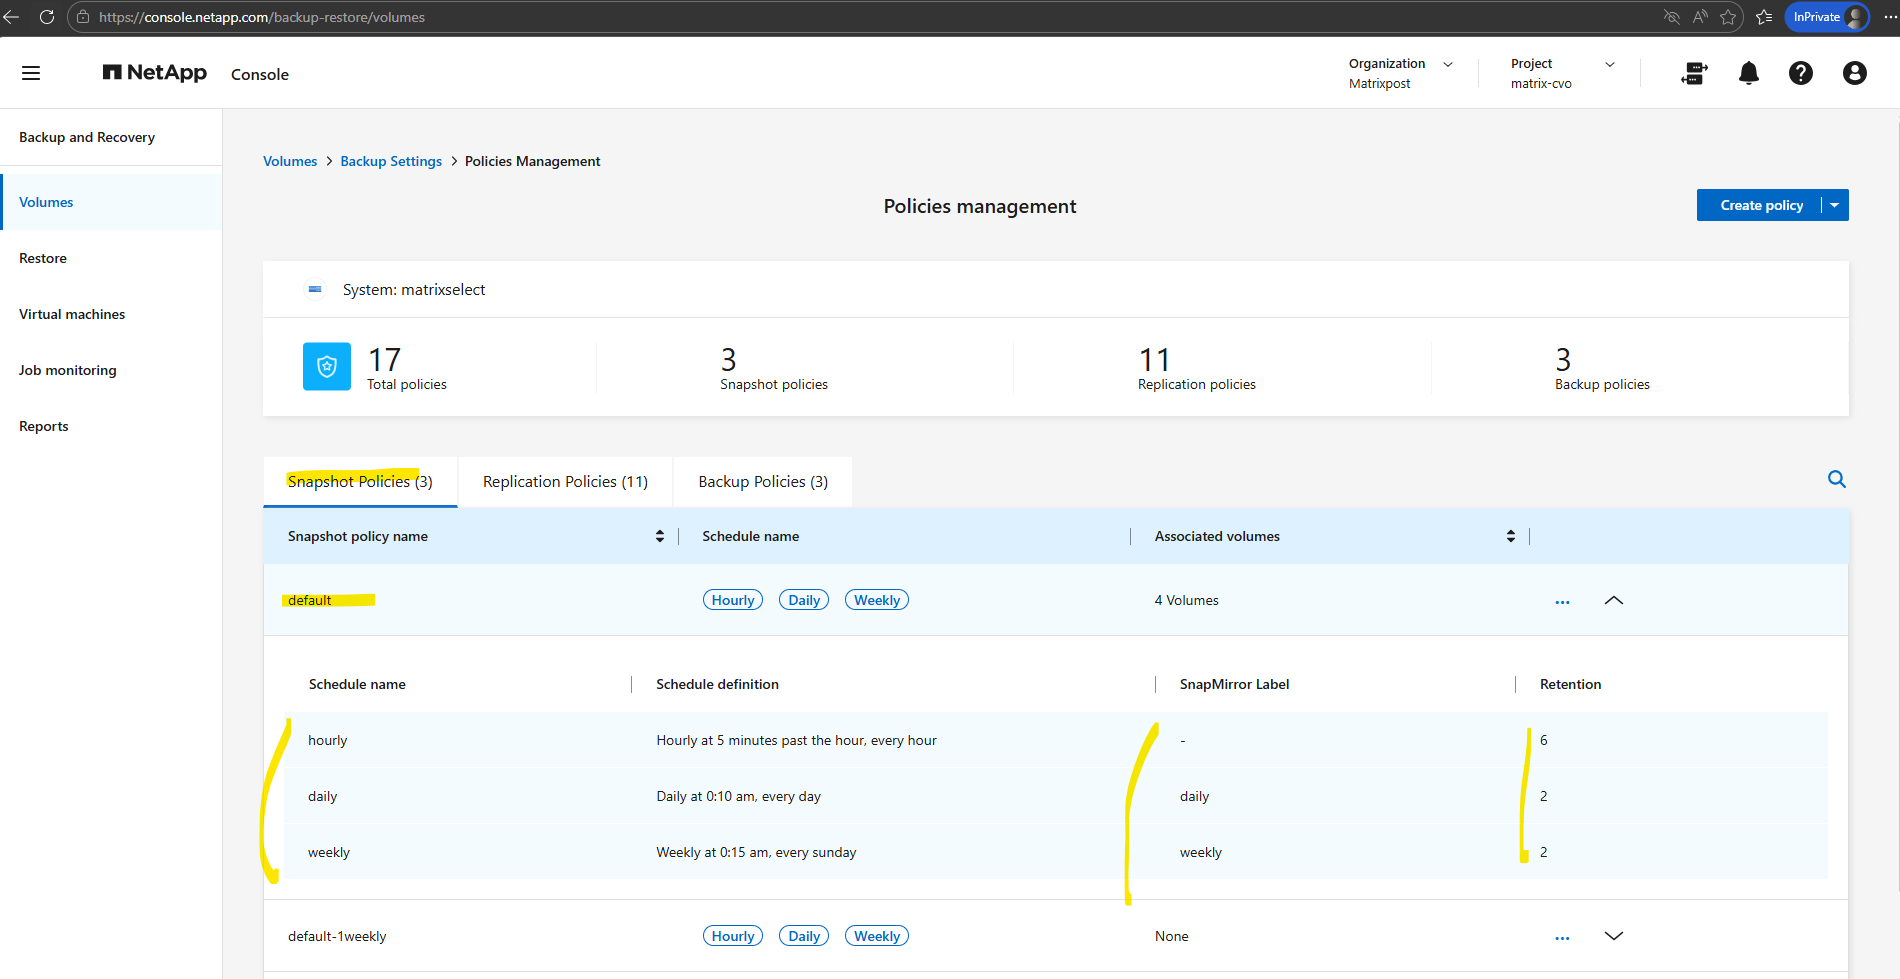Viewport: 1900px width, 979px height.
Task: Open the hamburger navigation menu
Action: pos(31,73)
